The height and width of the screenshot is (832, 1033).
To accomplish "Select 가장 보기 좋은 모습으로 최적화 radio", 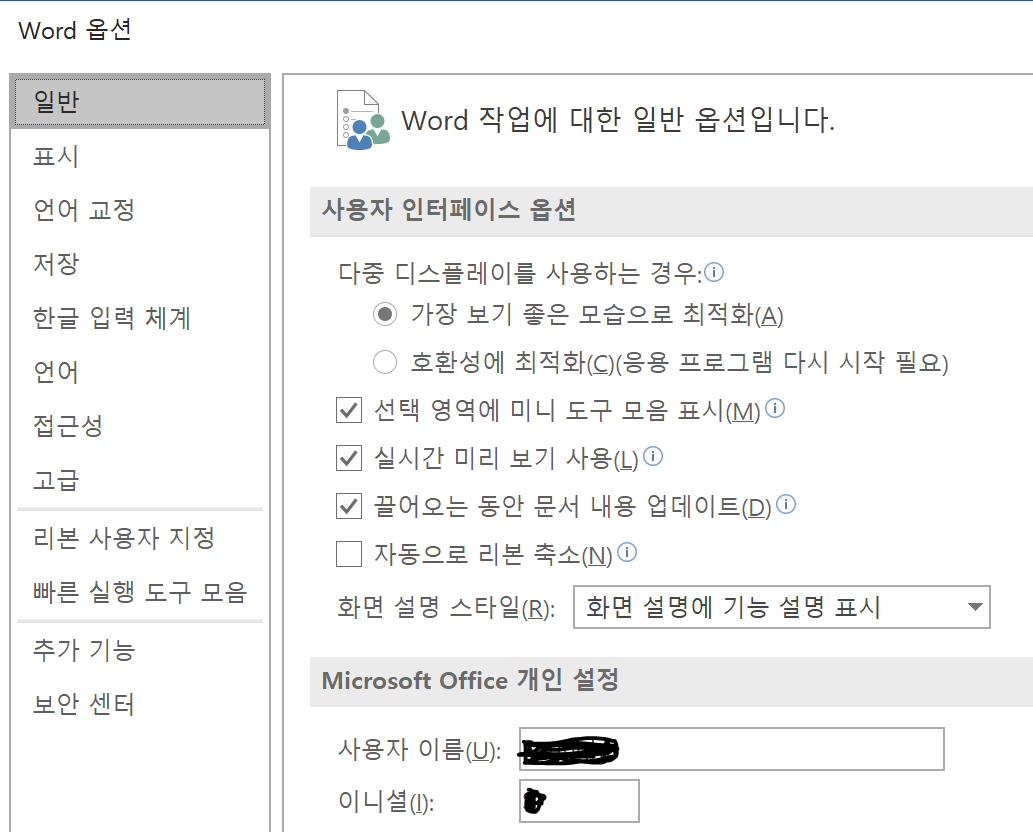I will click(x=385, y=314).
